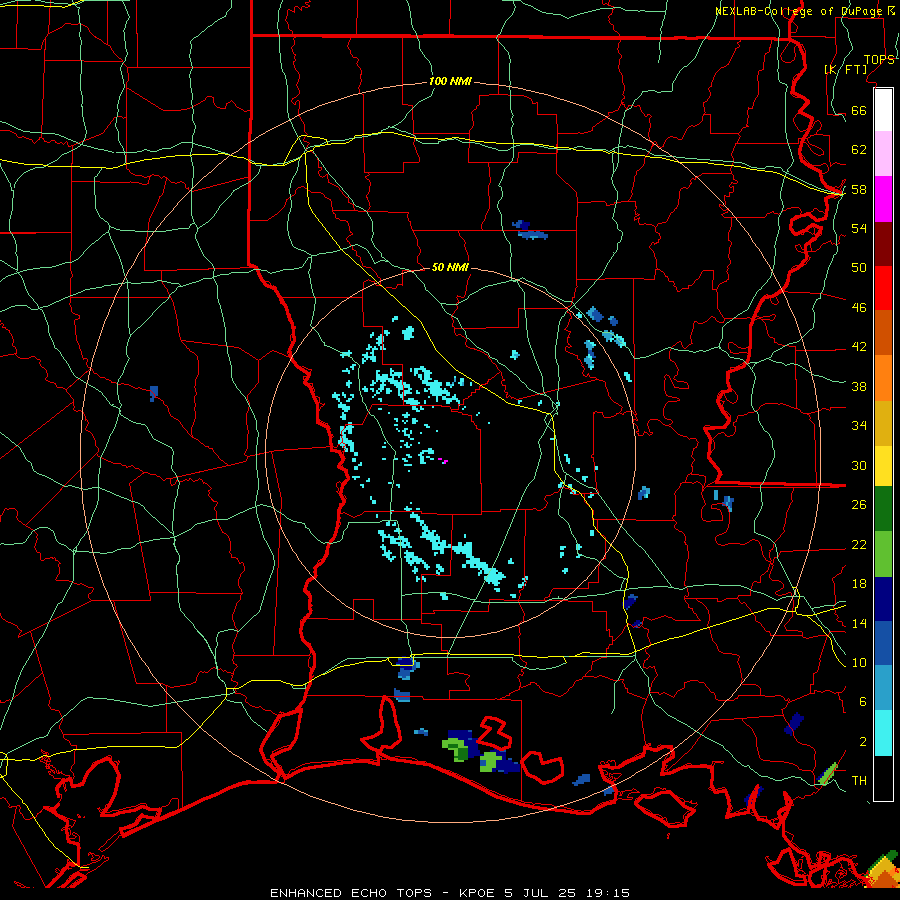Click the "TOPS" legend heading
The width and height of the screenshot is (900, 900).
click(x=879, y=60)
